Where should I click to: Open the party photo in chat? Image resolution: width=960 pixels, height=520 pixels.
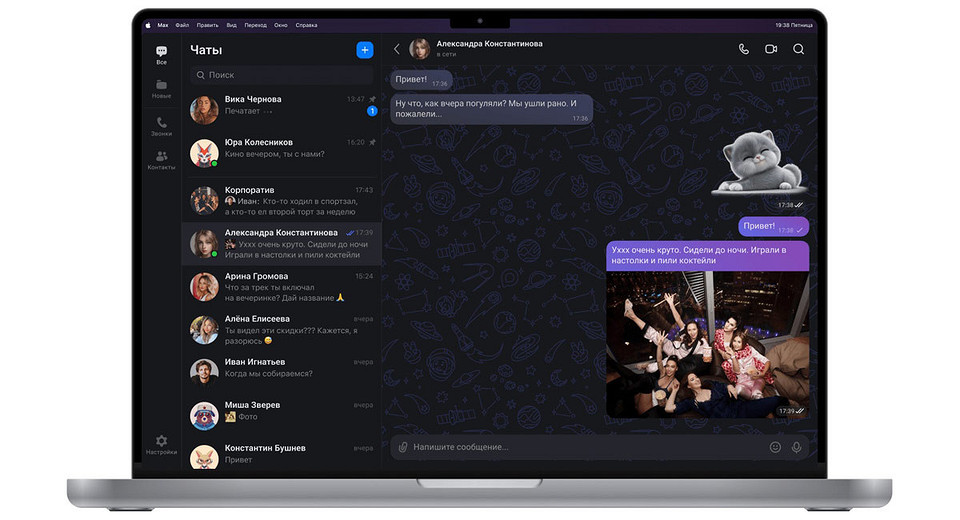707,344
